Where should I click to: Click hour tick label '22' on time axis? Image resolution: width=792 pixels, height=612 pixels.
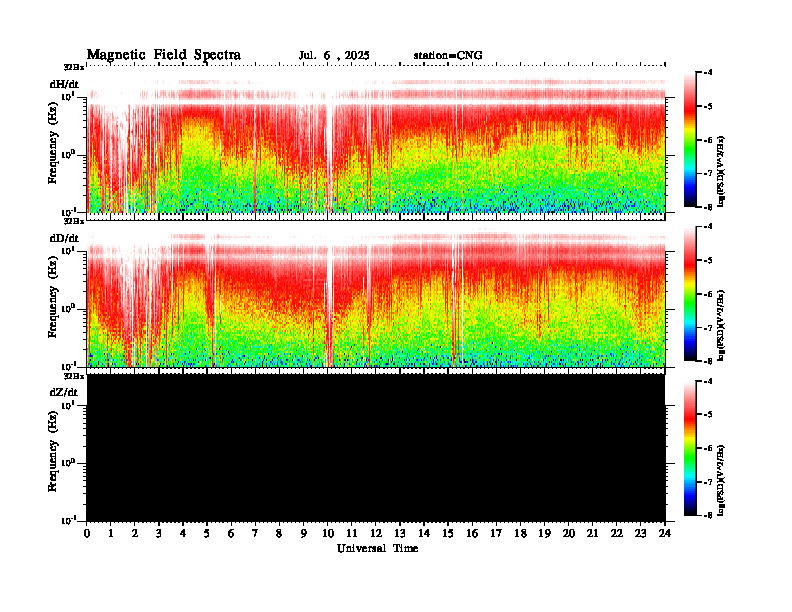(617, 533)
